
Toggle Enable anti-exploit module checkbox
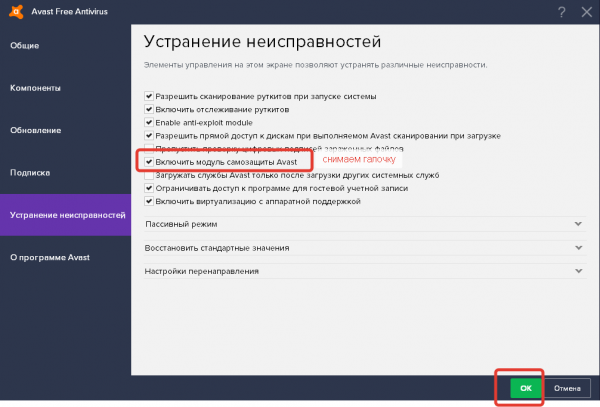149,122
